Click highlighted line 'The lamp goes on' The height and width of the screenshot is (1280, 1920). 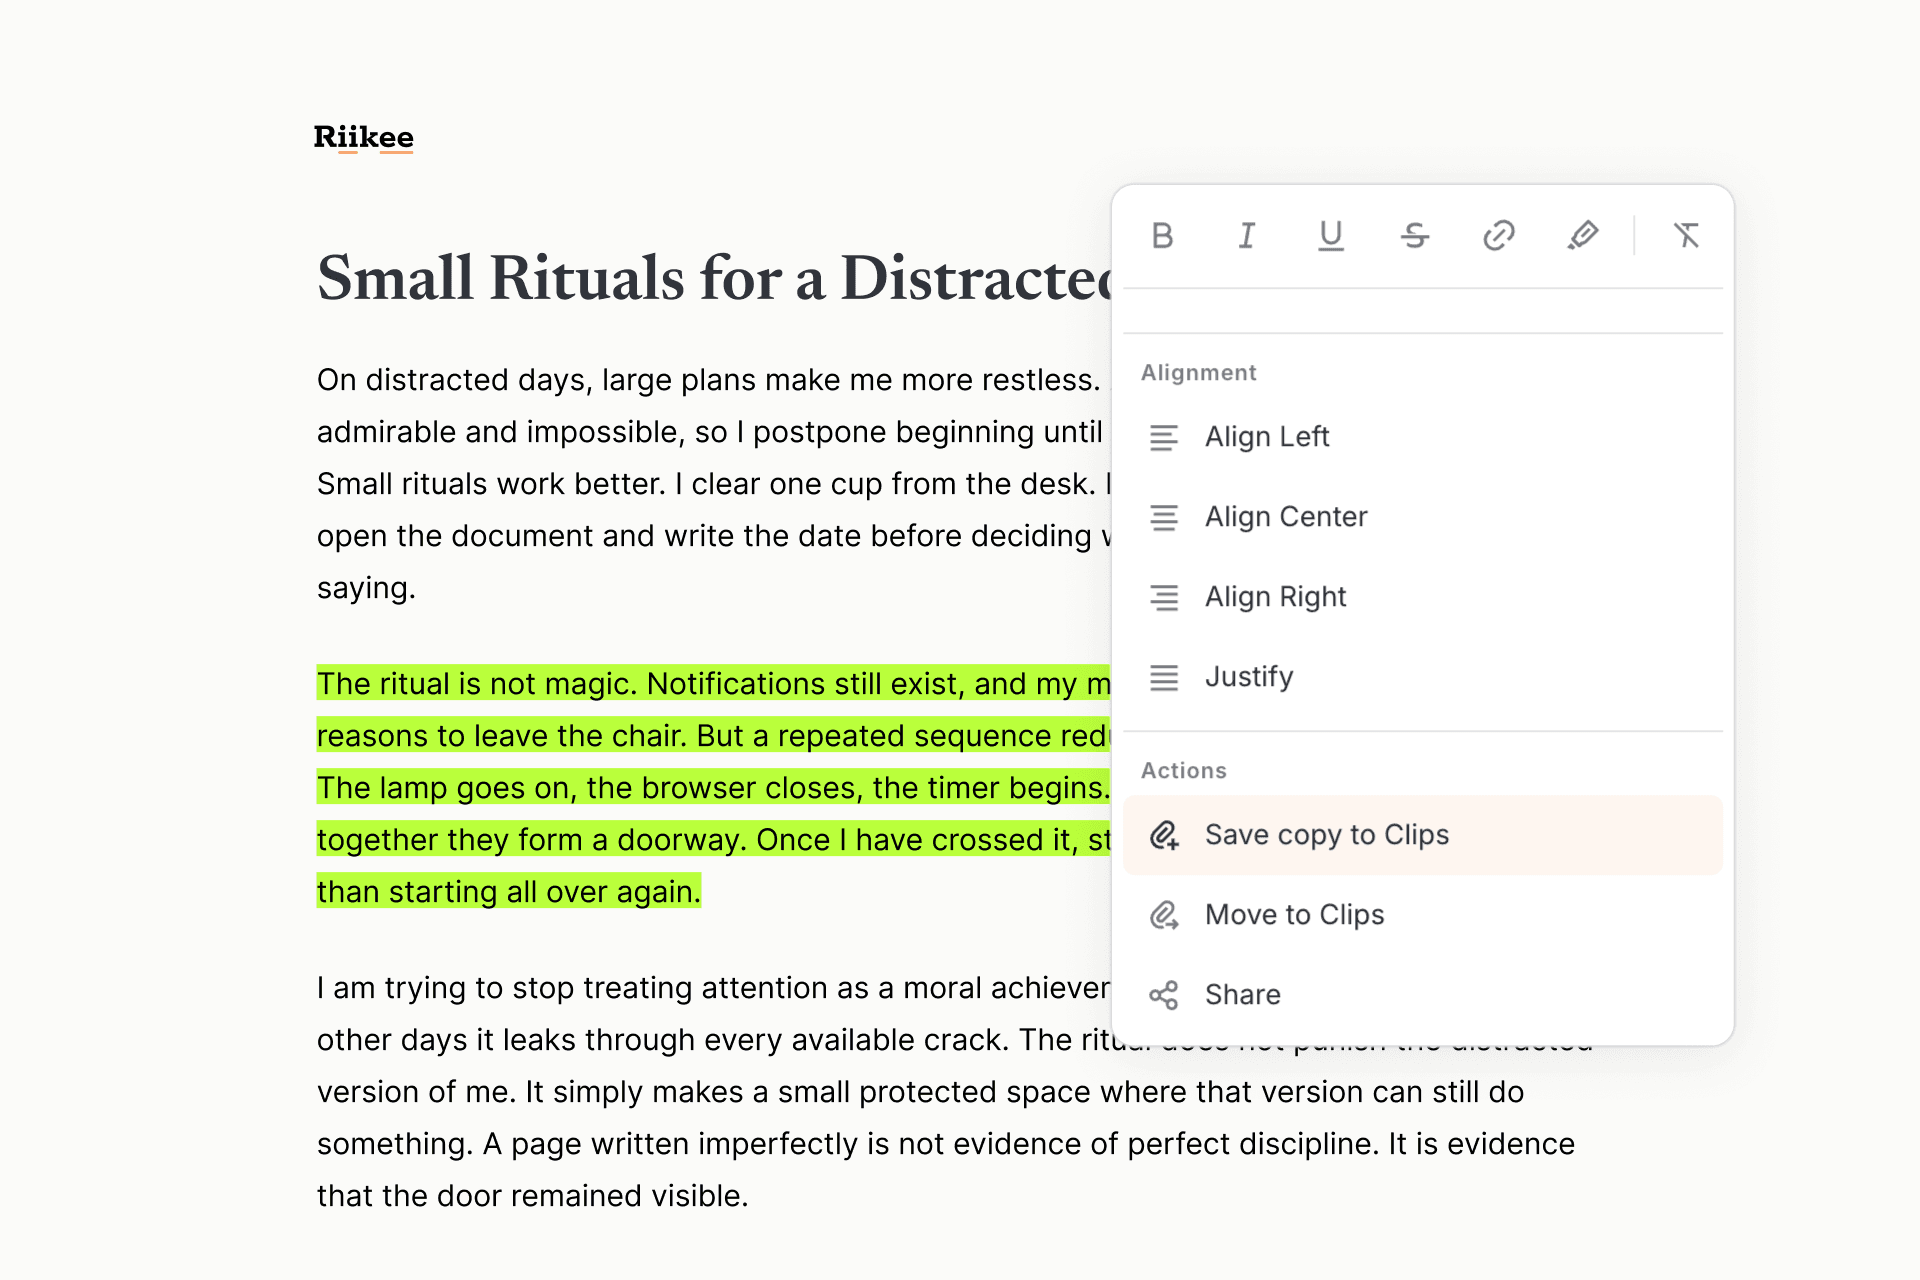(714, 788)
